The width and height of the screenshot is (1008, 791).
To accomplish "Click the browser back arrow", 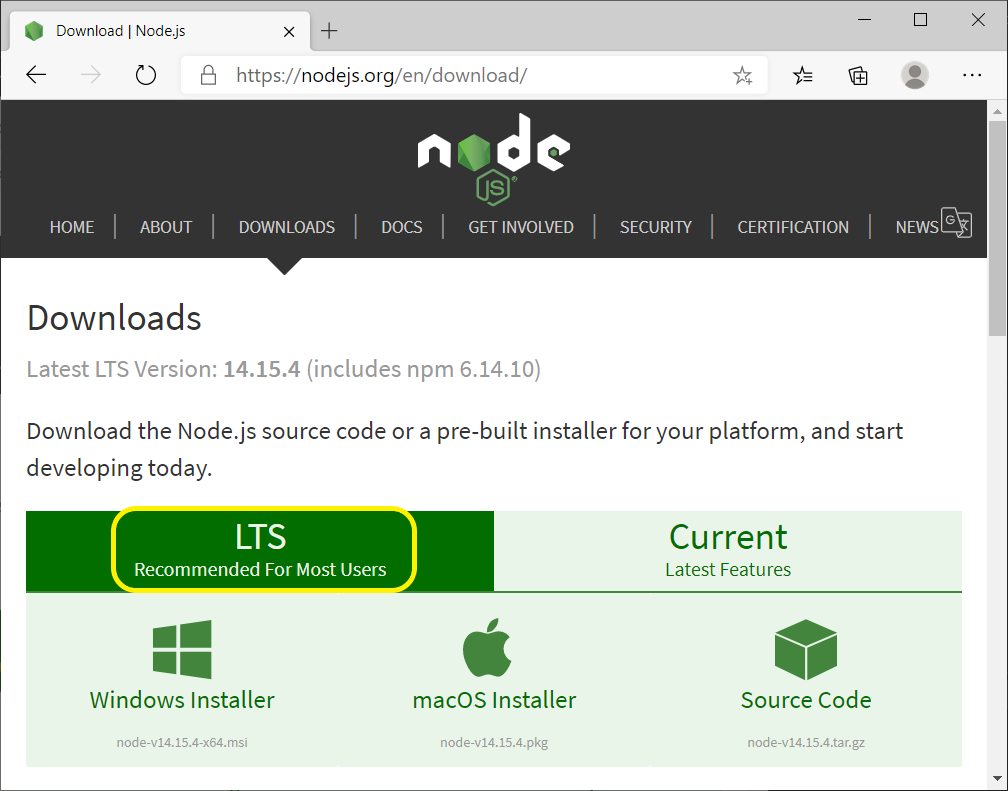I will (36, 75).
